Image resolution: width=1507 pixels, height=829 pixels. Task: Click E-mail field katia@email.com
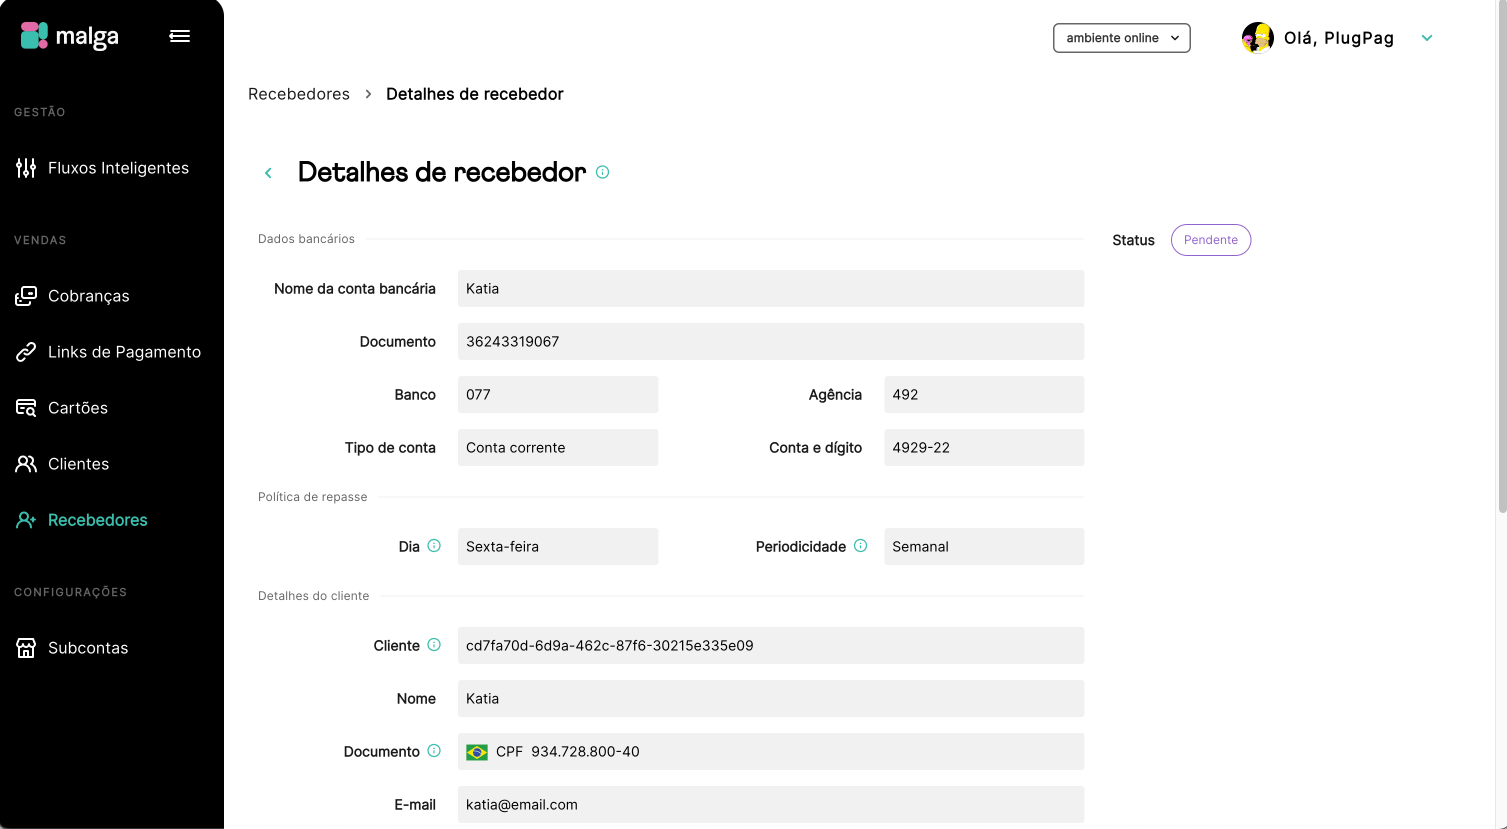pos(771,804)
